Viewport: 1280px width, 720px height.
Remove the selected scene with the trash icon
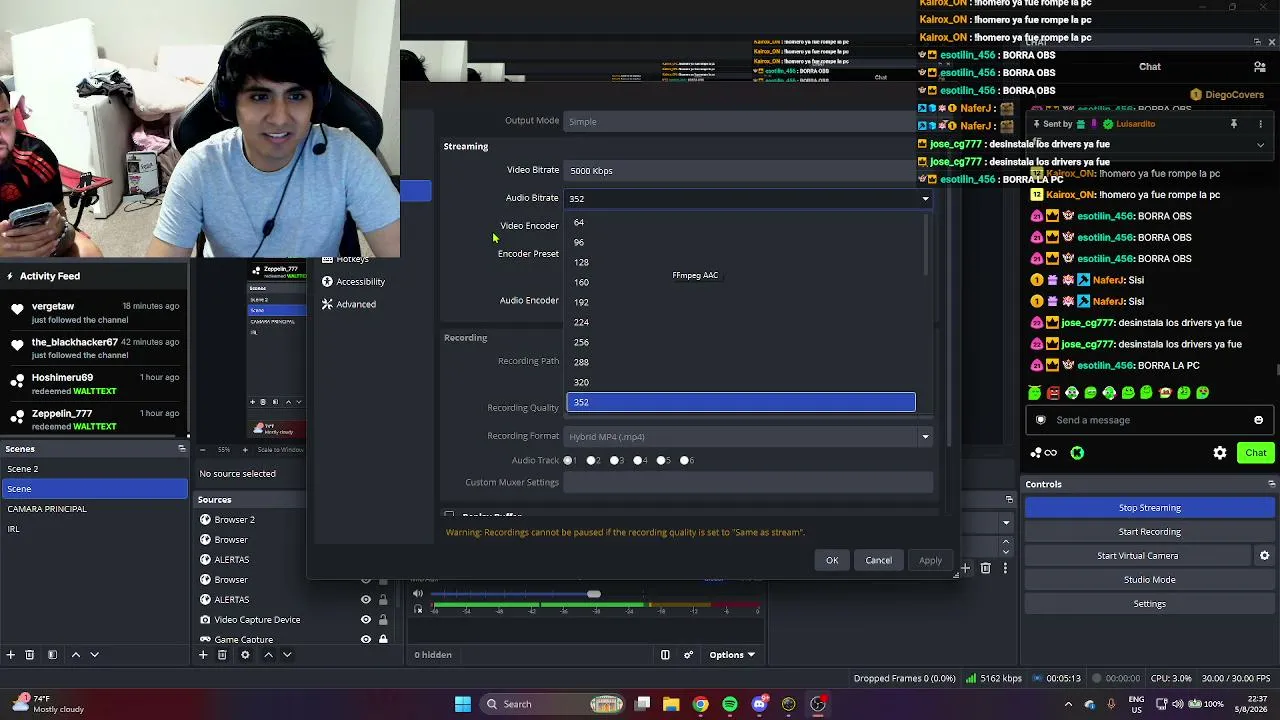(x=29, y=655)
